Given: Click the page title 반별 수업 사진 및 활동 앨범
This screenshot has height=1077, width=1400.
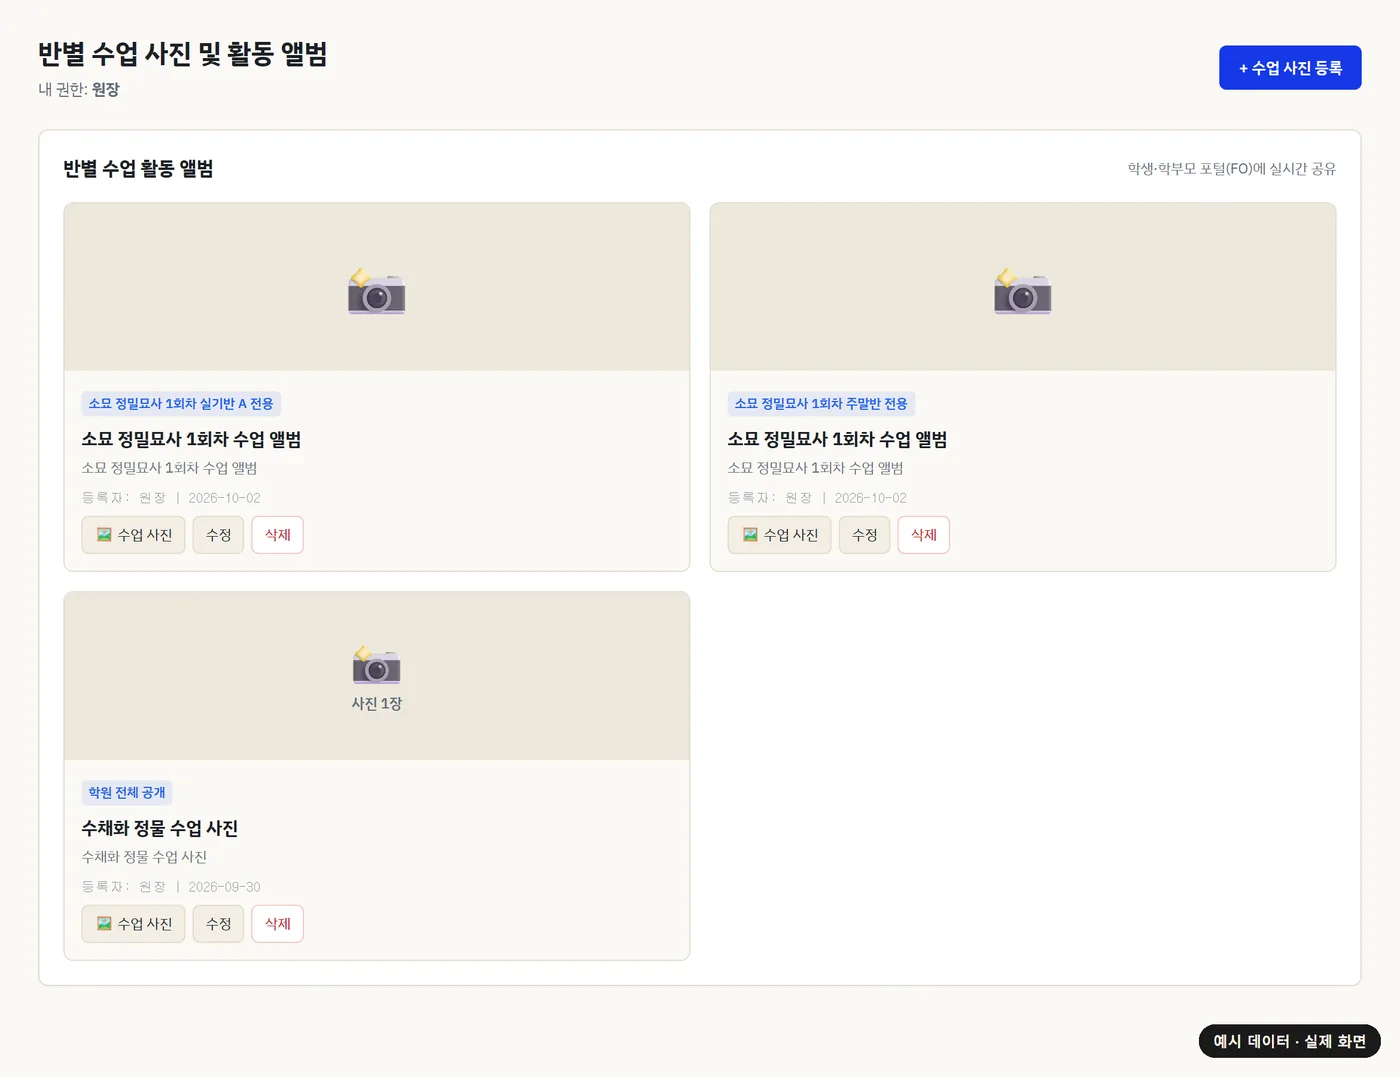Looking at the screenshot, I should [183, 54].
